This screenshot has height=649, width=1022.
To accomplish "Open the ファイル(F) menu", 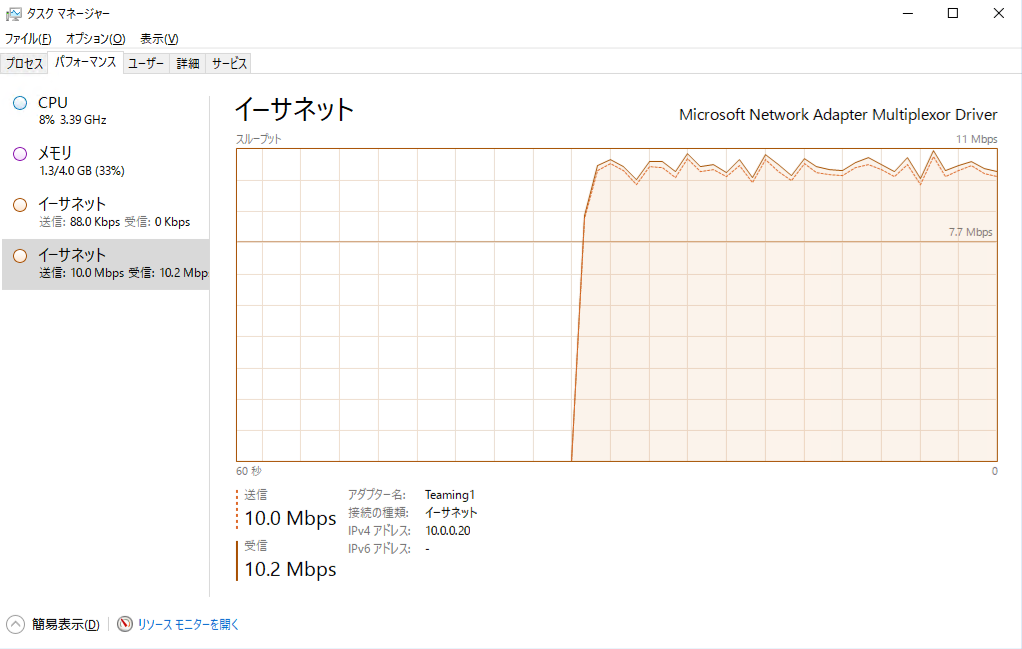I will coord(28,39).
